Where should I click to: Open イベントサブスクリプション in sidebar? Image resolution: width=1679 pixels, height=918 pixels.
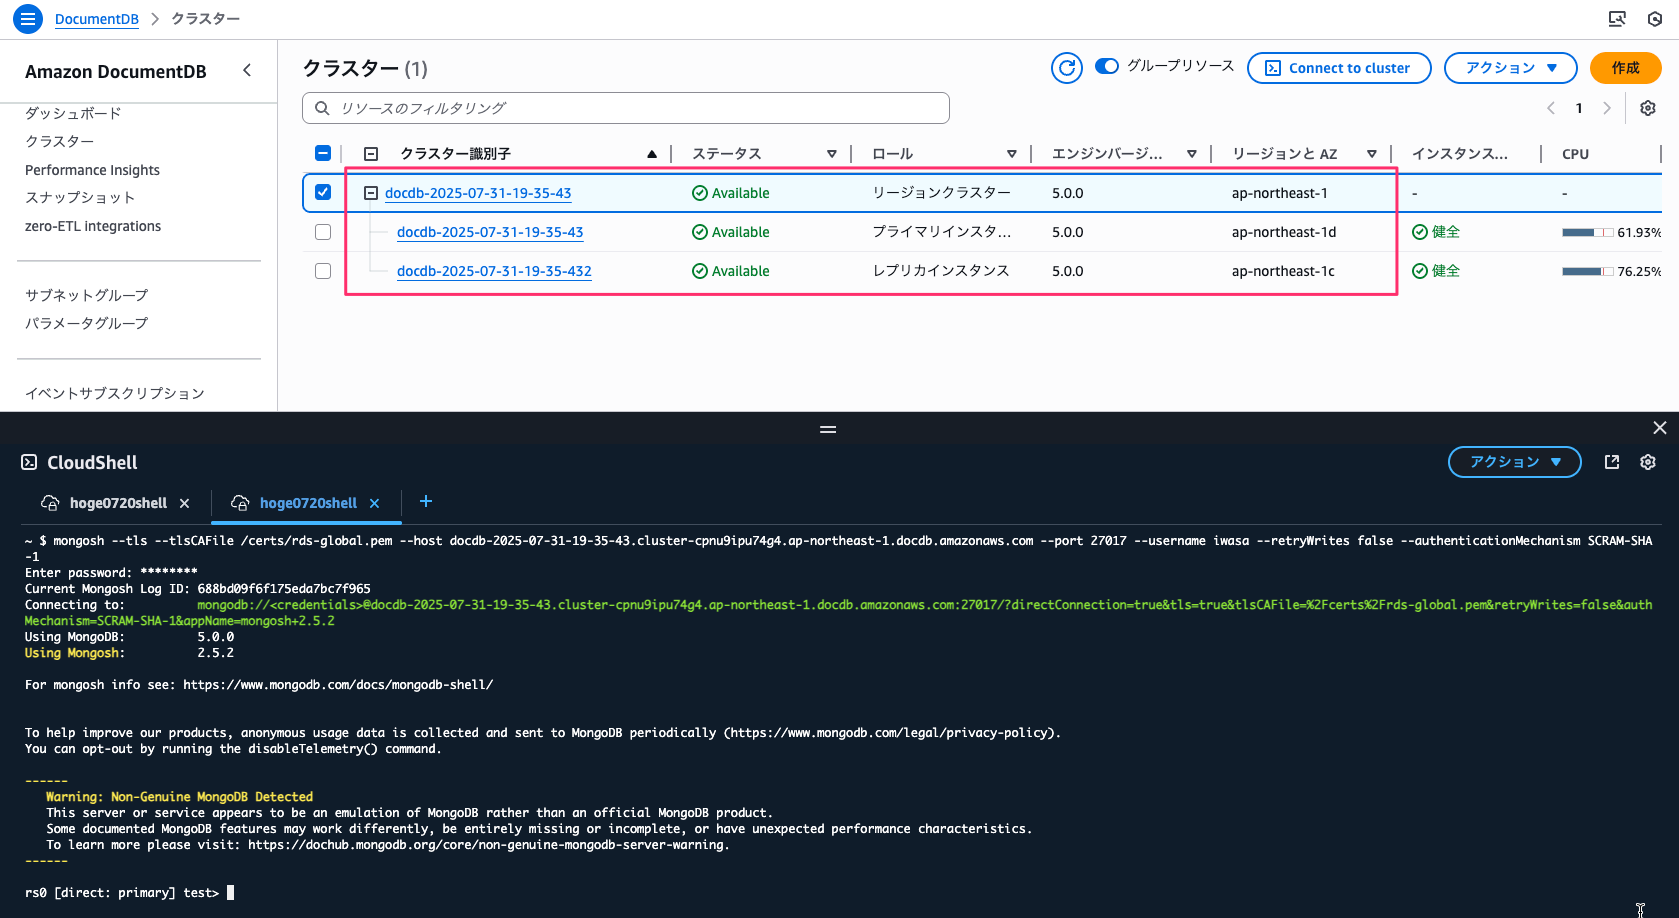point(115,393)
